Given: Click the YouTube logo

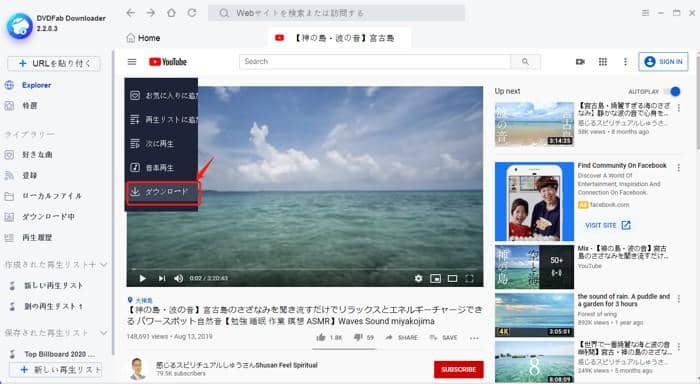Looking at the screenshot, I should coord(168,62).
